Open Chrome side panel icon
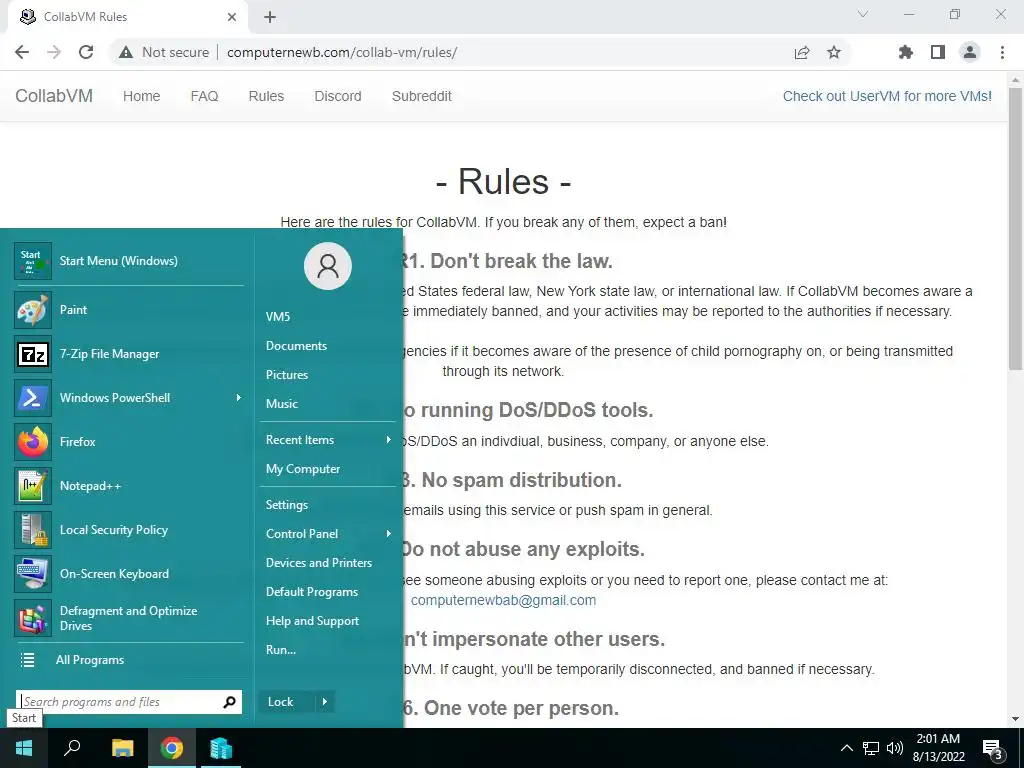 point(938,52)
